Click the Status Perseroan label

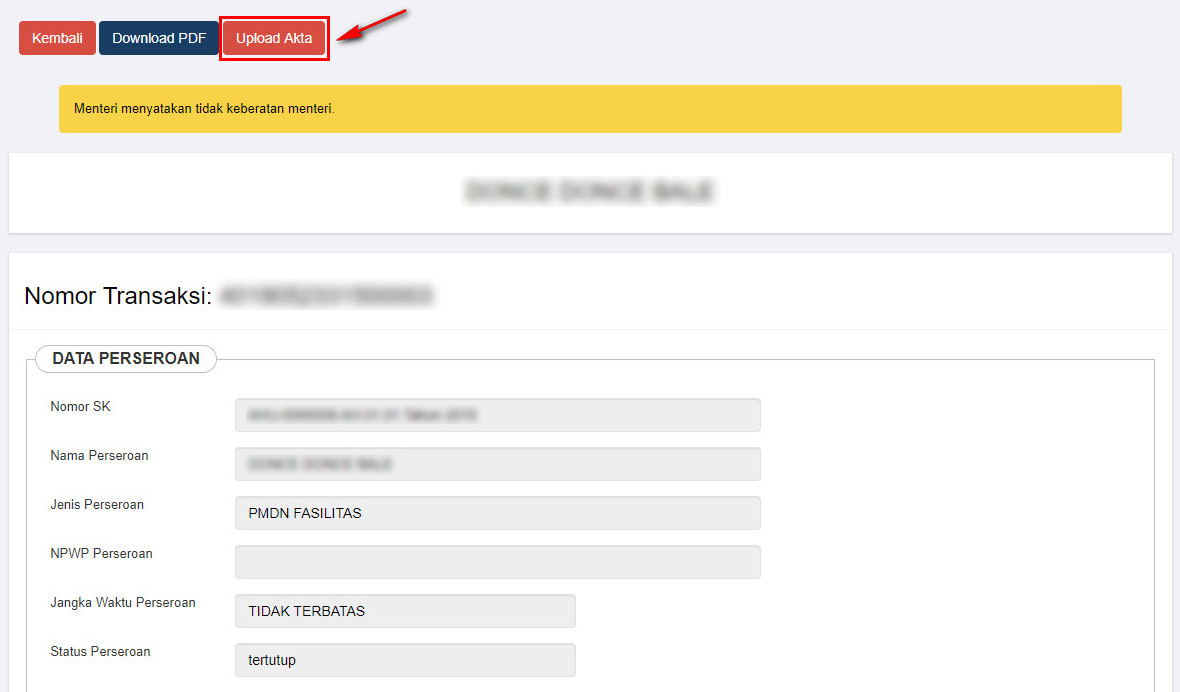tap(100, 652)
